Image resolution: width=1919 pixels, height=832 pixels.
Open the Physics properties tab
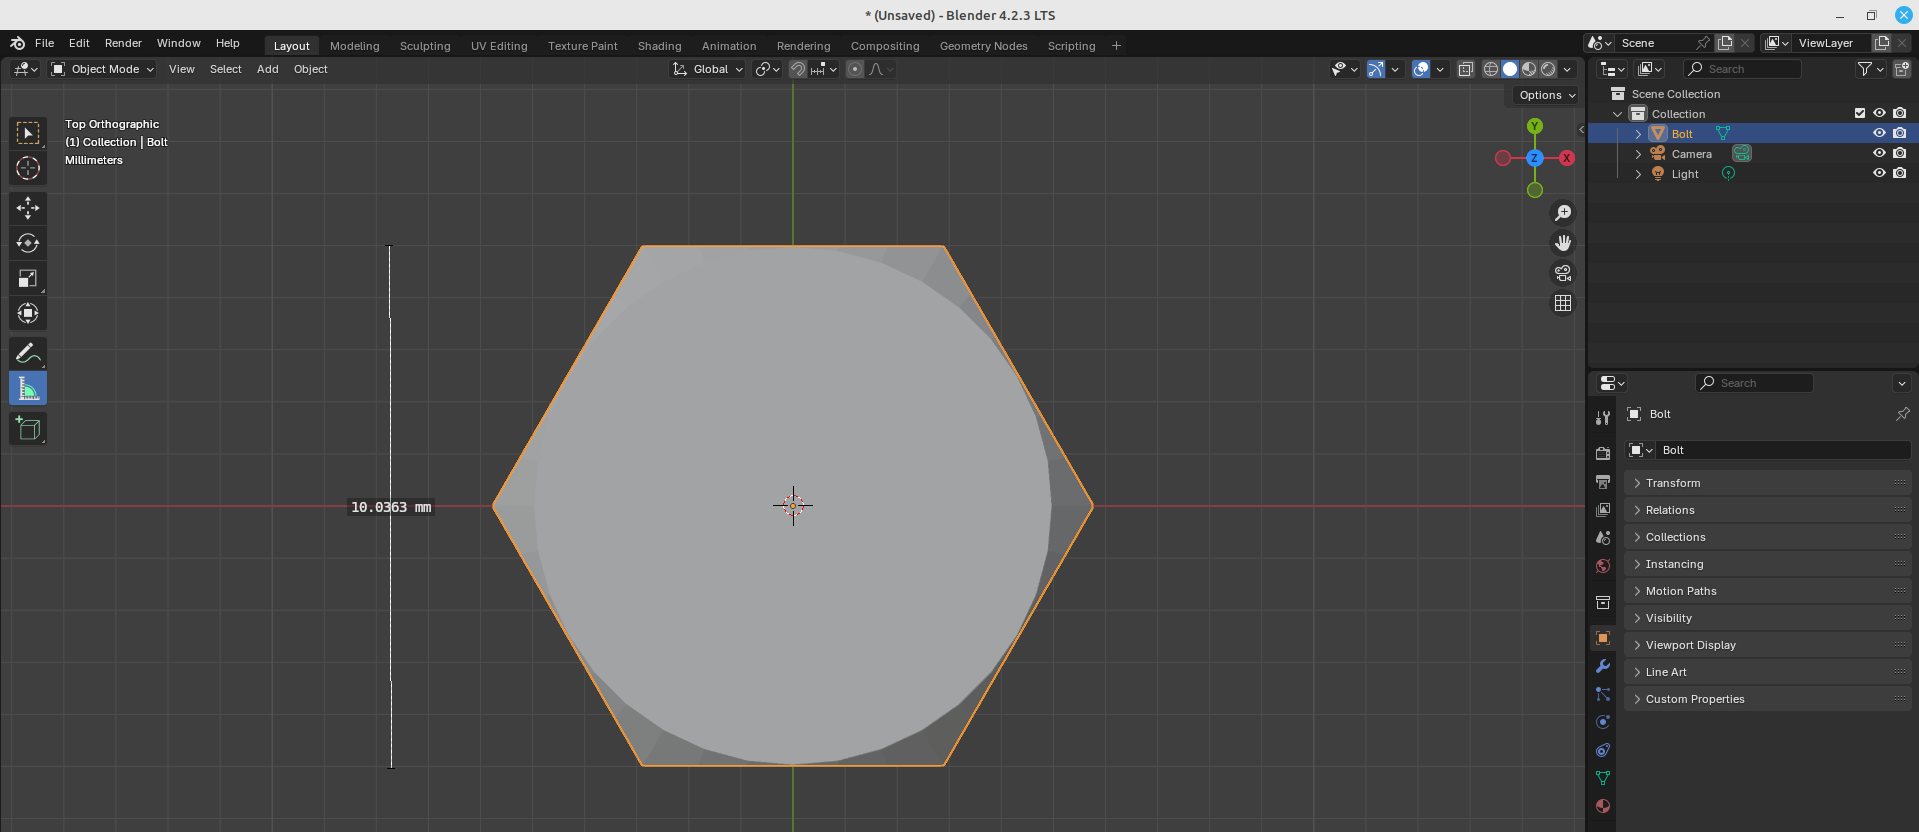1603,722
